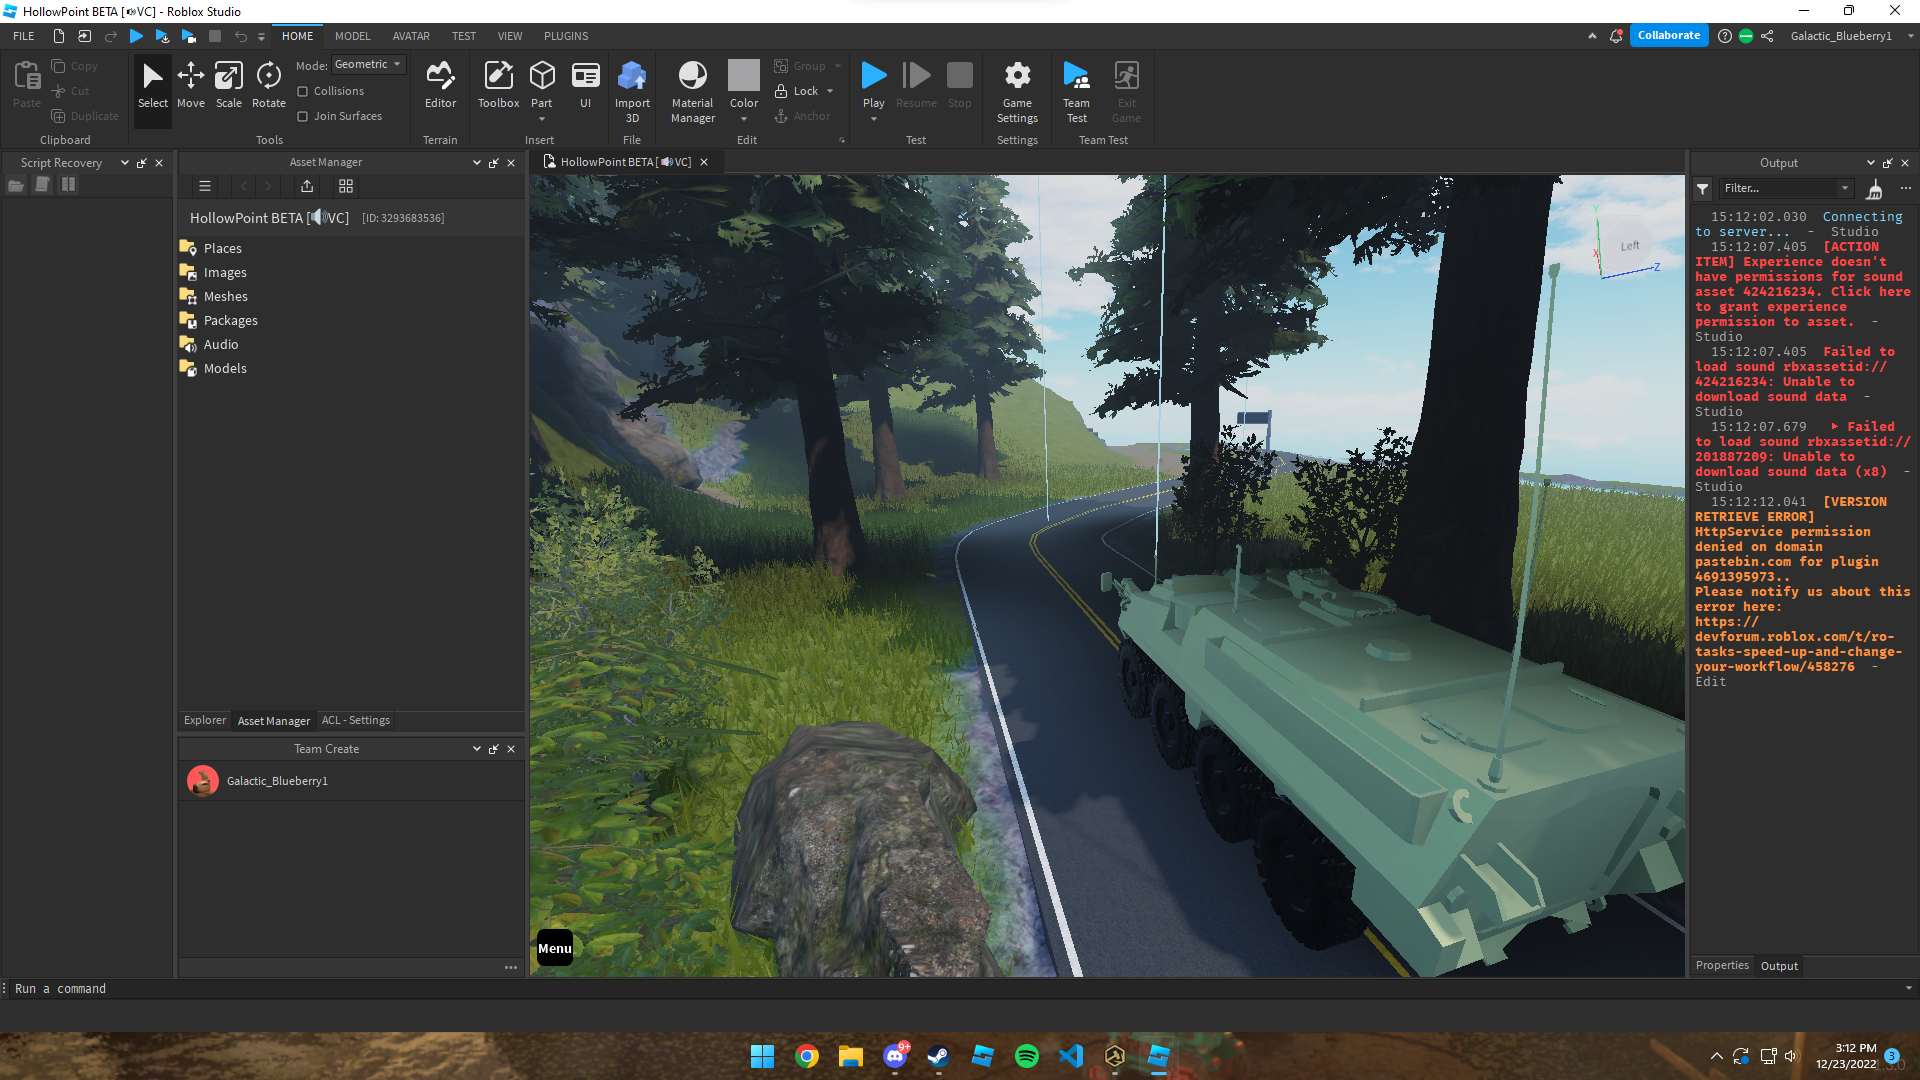Toggle the Join Surfaces checkbox
The image size is (1920, 1080).
click(303, 116)
